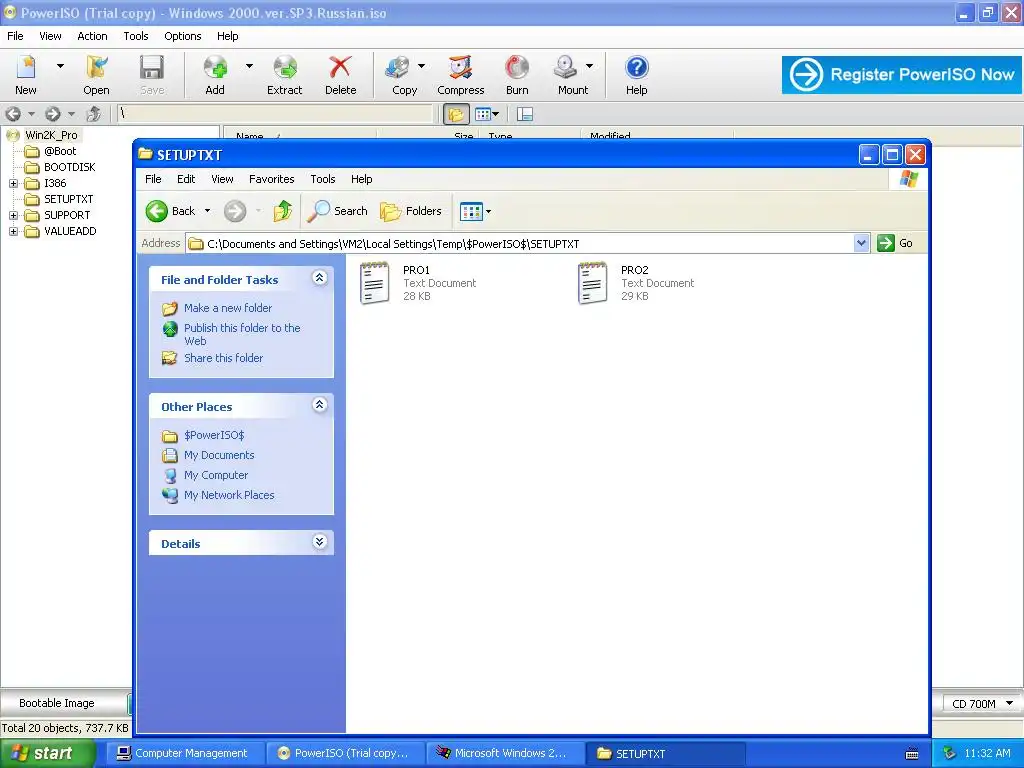The height and width of the screenshot is (768, 1024).
Task: Click Publish this folder to the Web
Action: click(242, 334)
